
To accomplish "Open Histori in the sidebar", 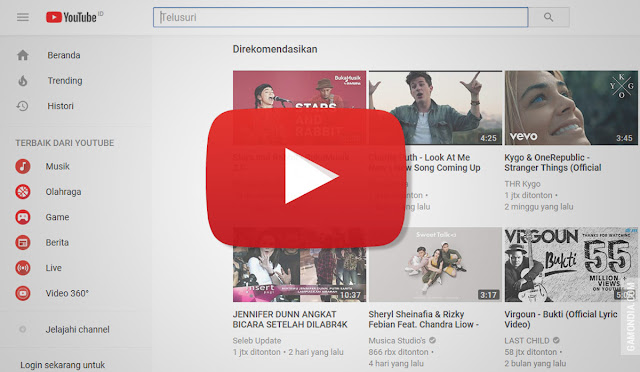I will pos(60,106).
